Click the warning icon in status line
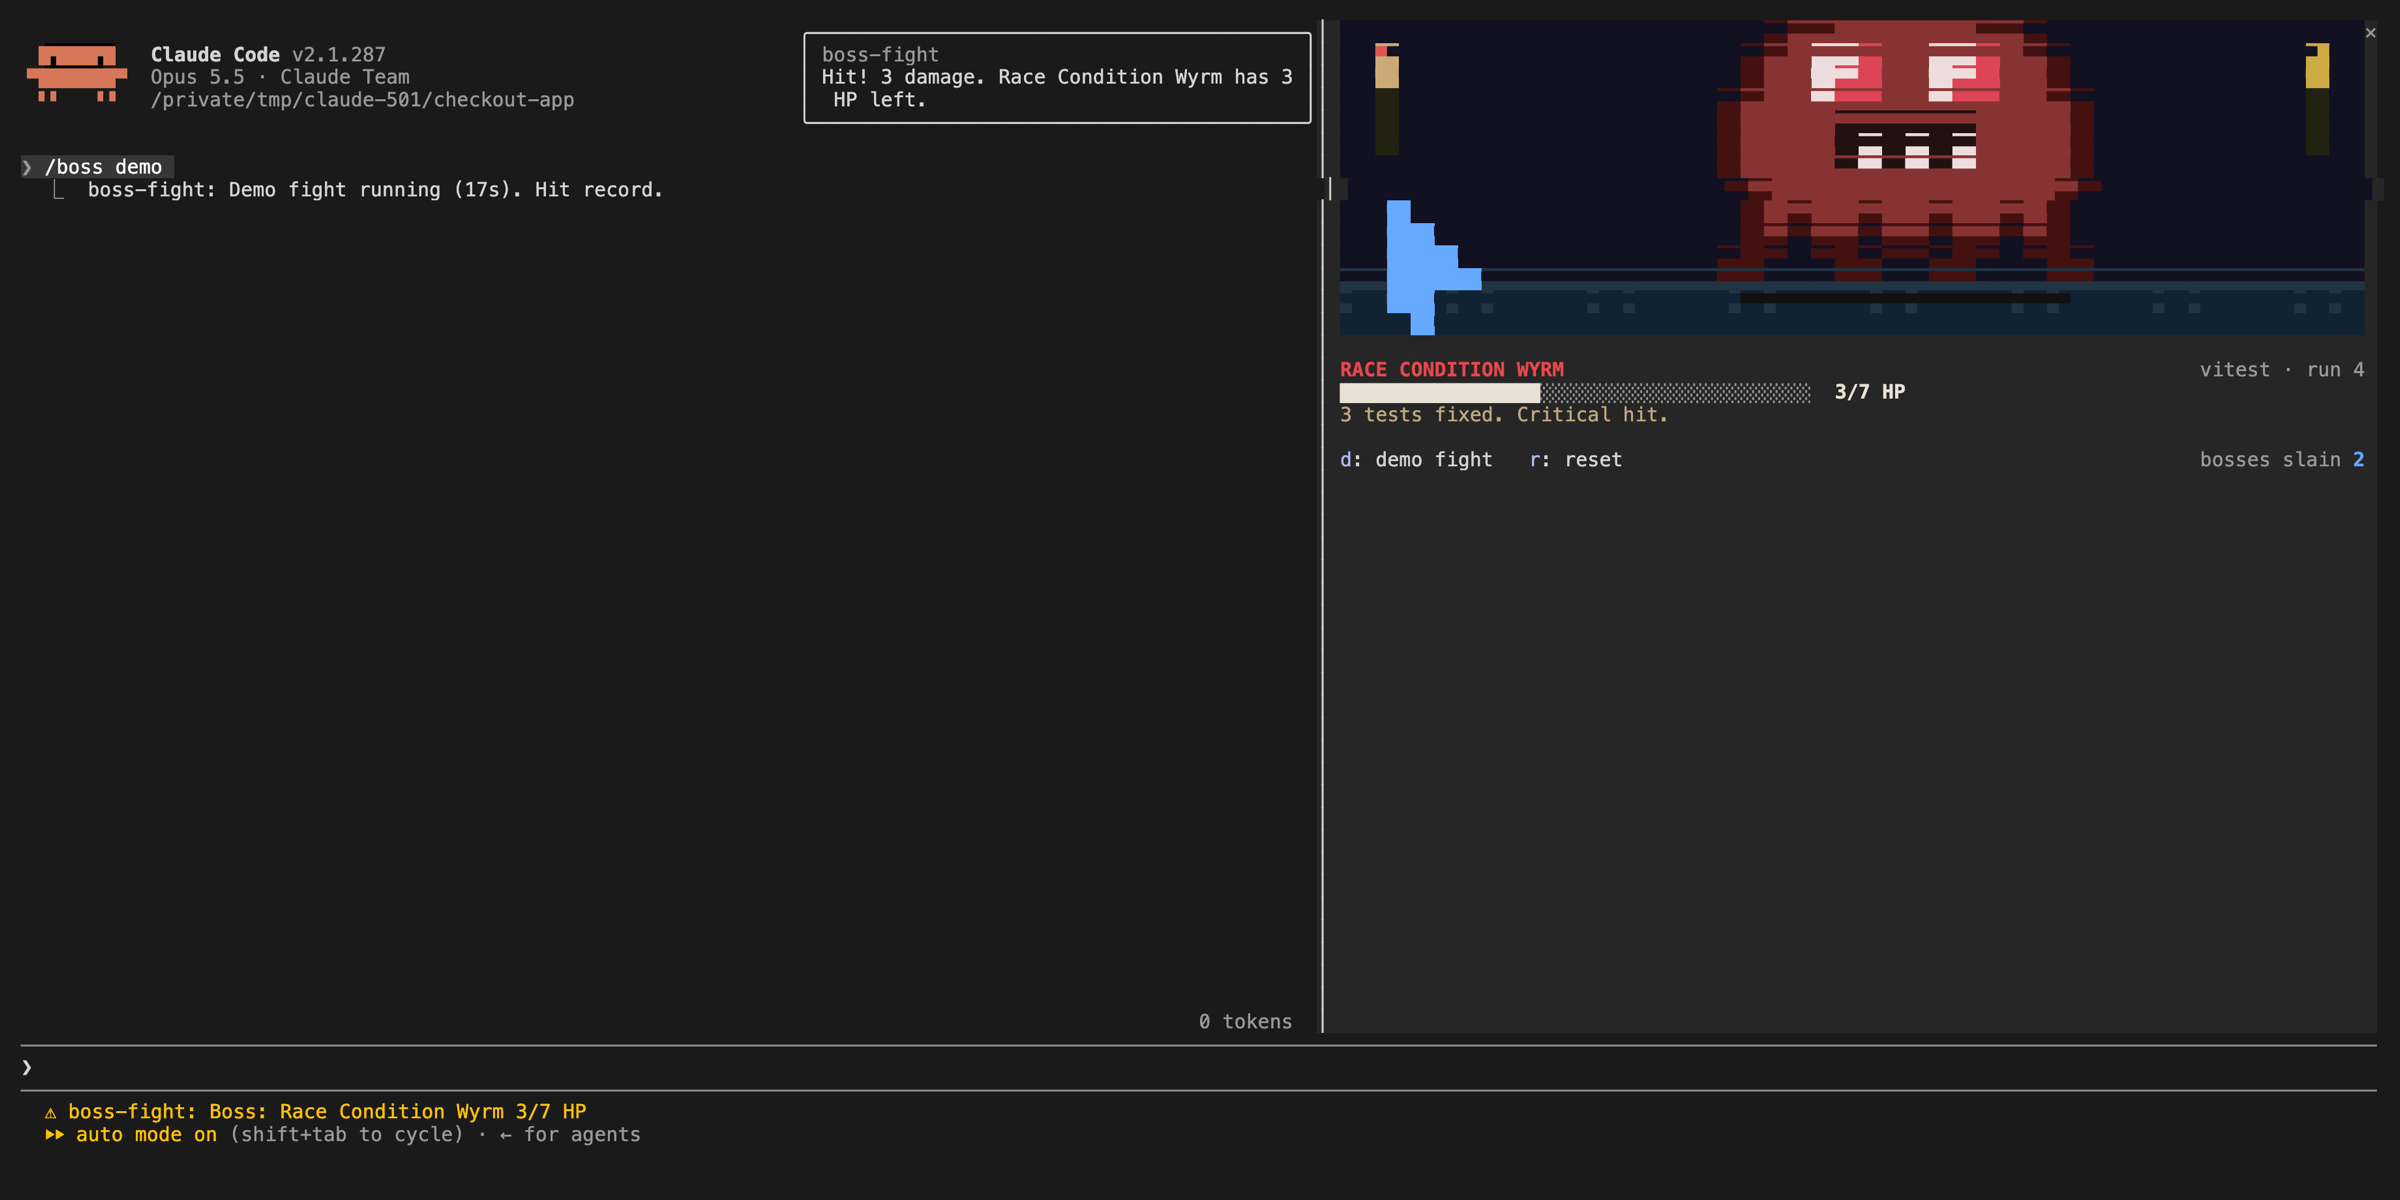This screenshot has width=2400, height=1200. click(x=50, y=1112)
